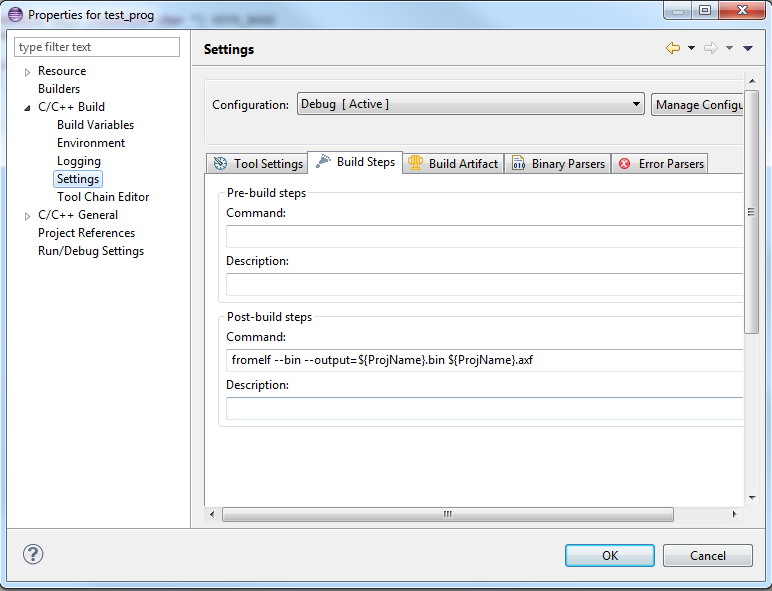Open the Tool Settings tab
Image resolution: width=772 pixels, height=591 pixels.
coord(257,164)
